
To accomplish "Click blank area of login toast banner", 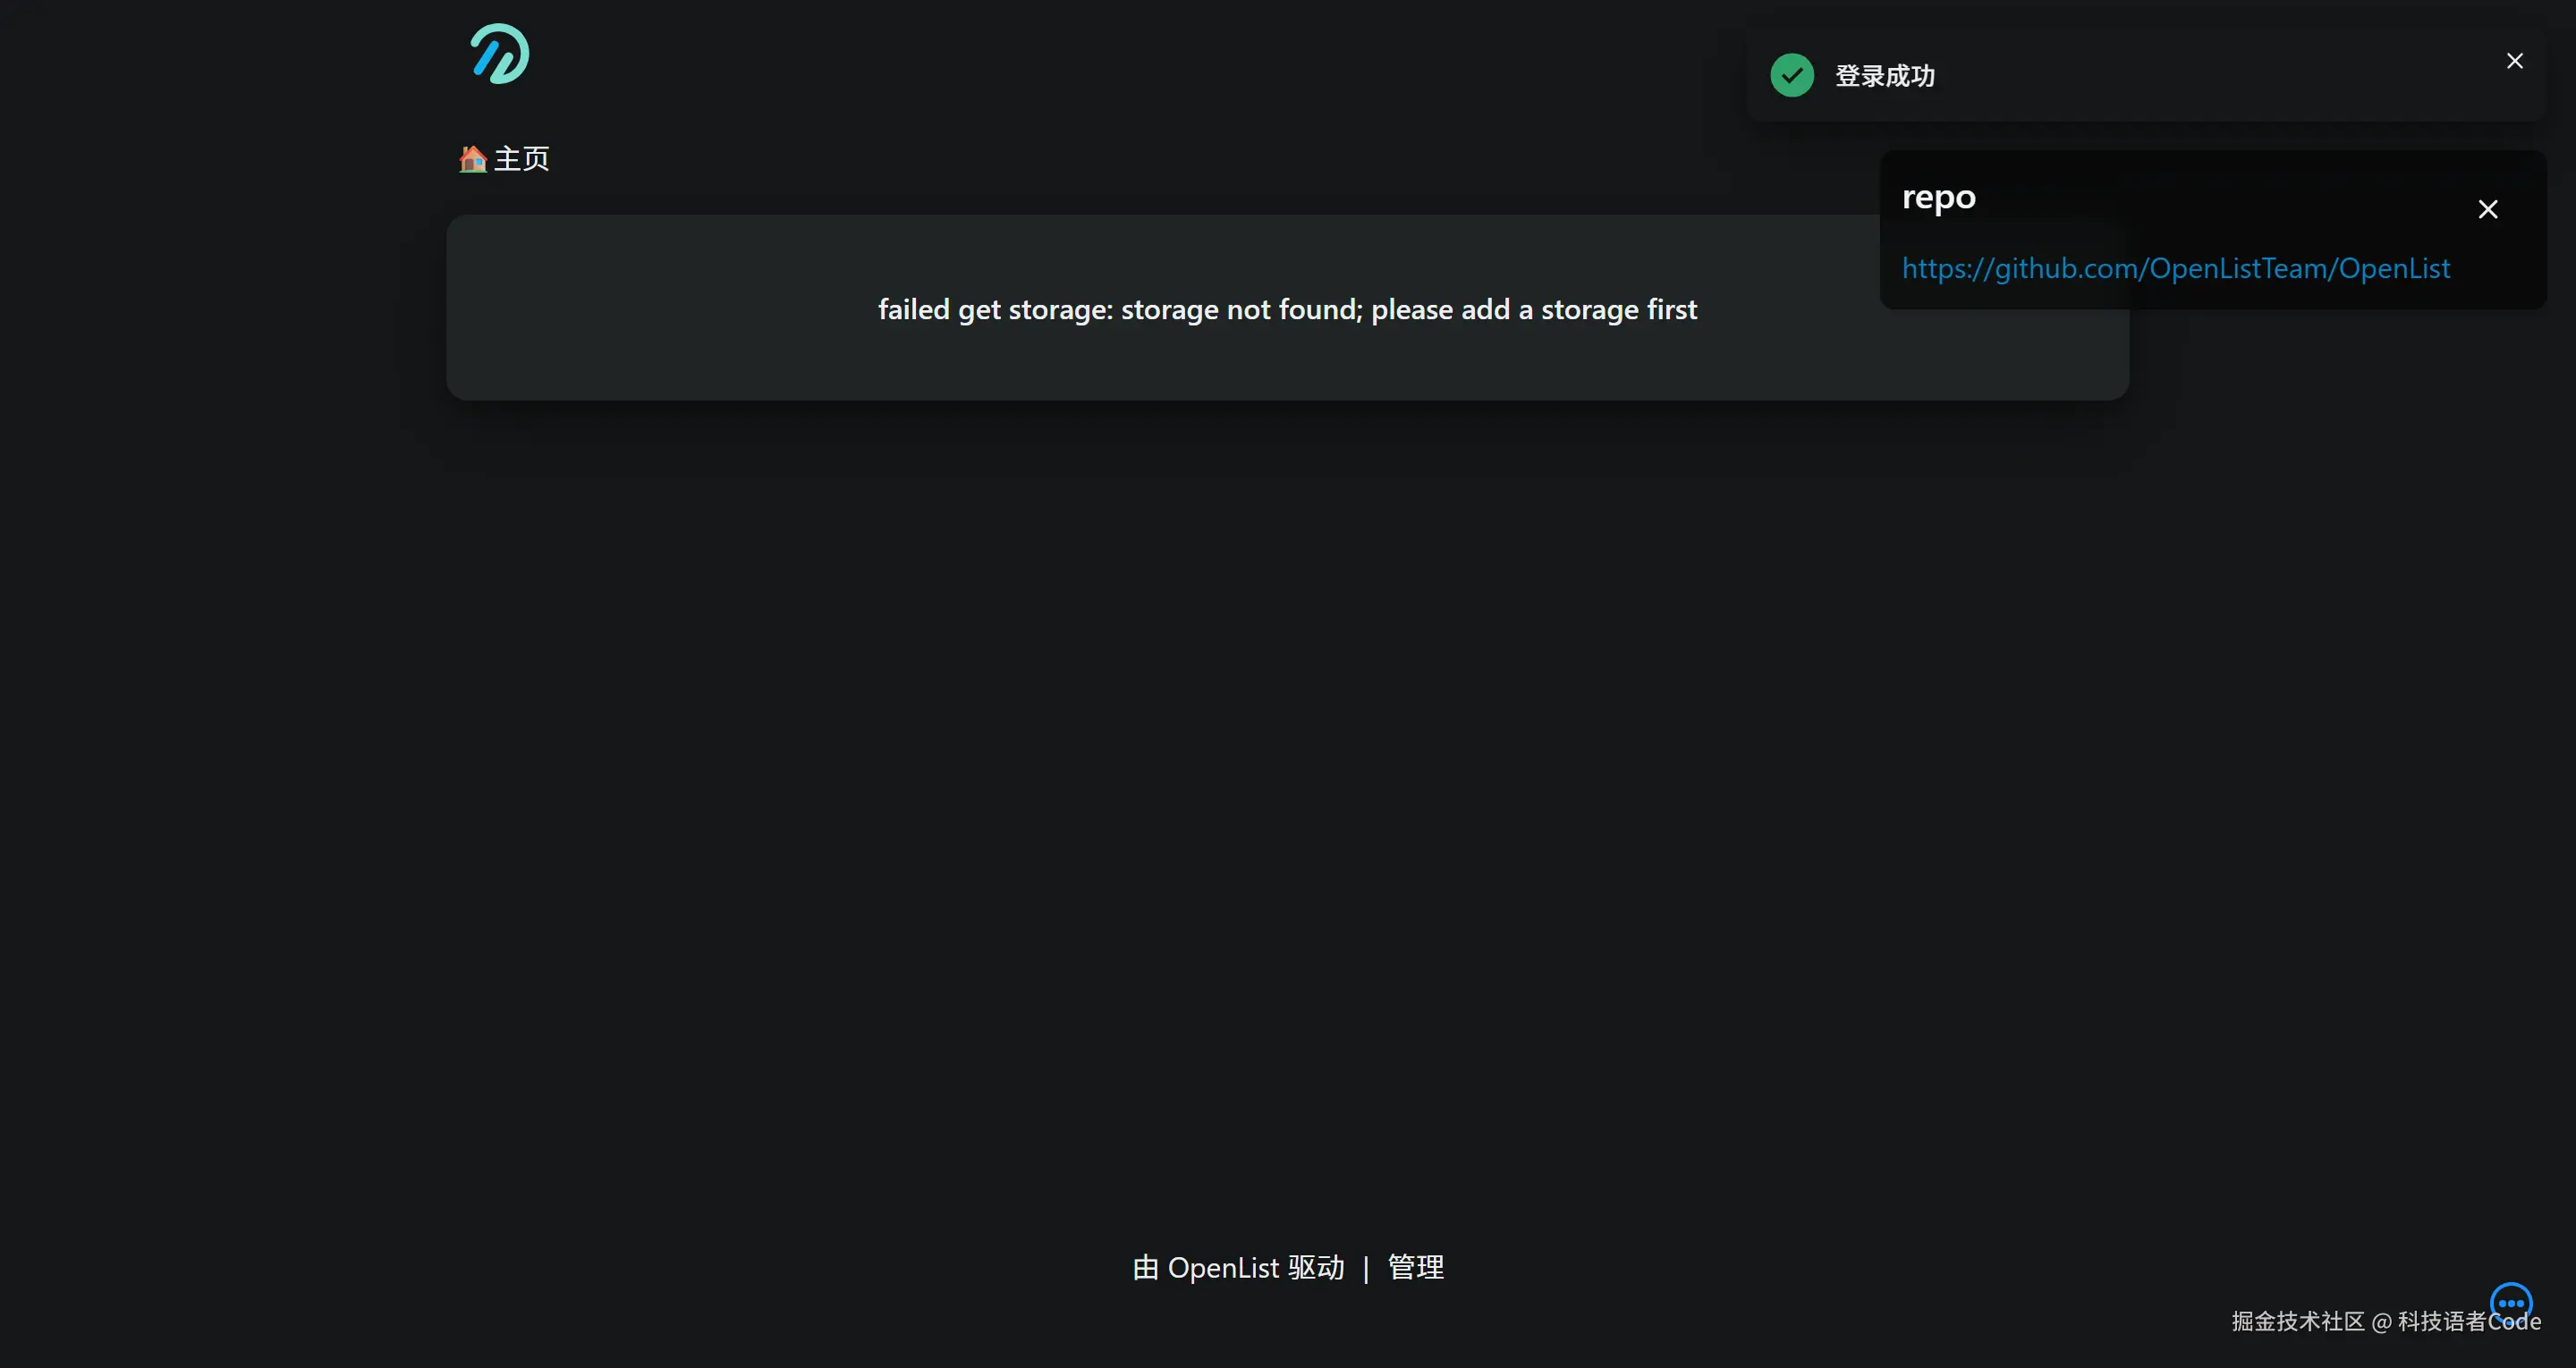I will pyautogui.click(x=2200, y=76).
